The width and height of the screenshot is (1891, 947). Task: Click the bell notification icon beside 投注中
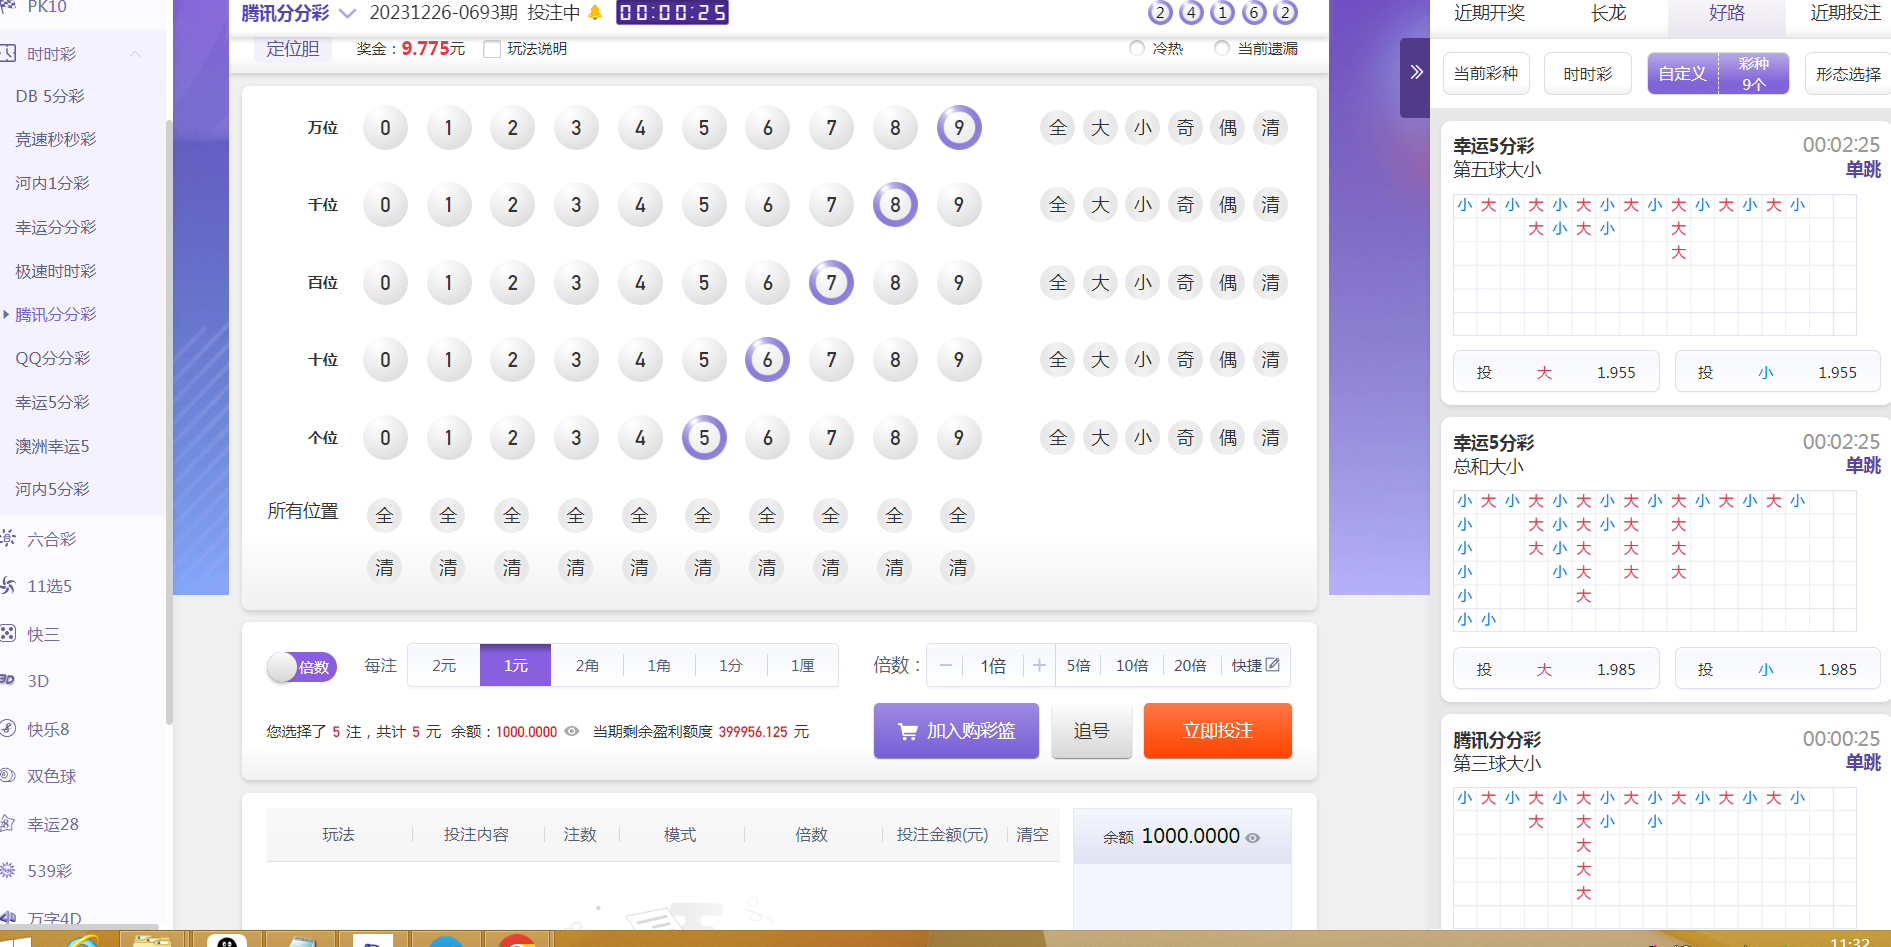[595, 13]
